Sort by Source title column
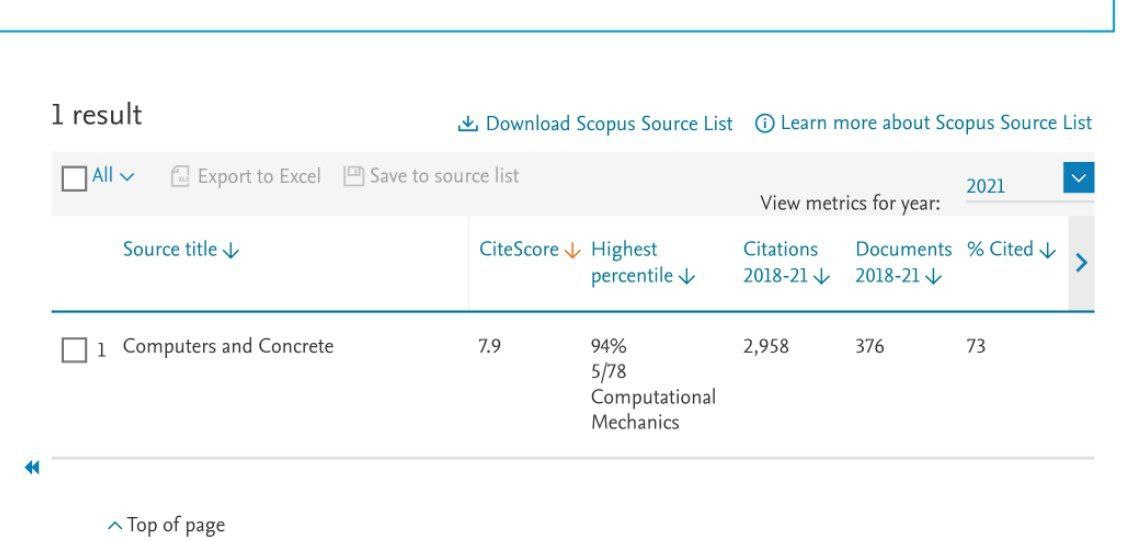Screen dimensions: 1127x540 tap(180, 250)
